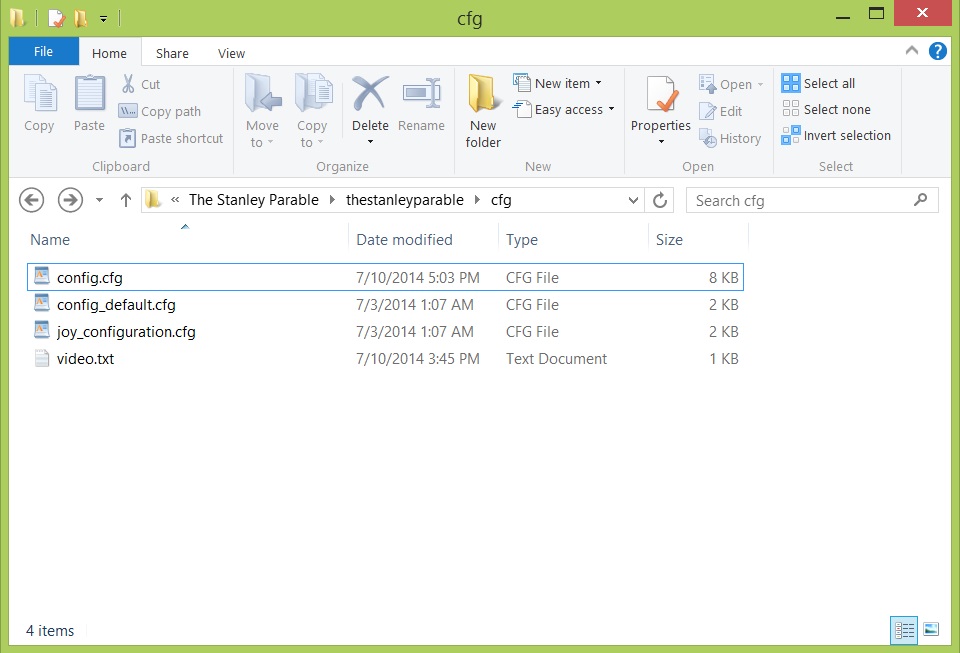960x653 pixels.
Task: Click Invert selection
Action: coord(836,135)
